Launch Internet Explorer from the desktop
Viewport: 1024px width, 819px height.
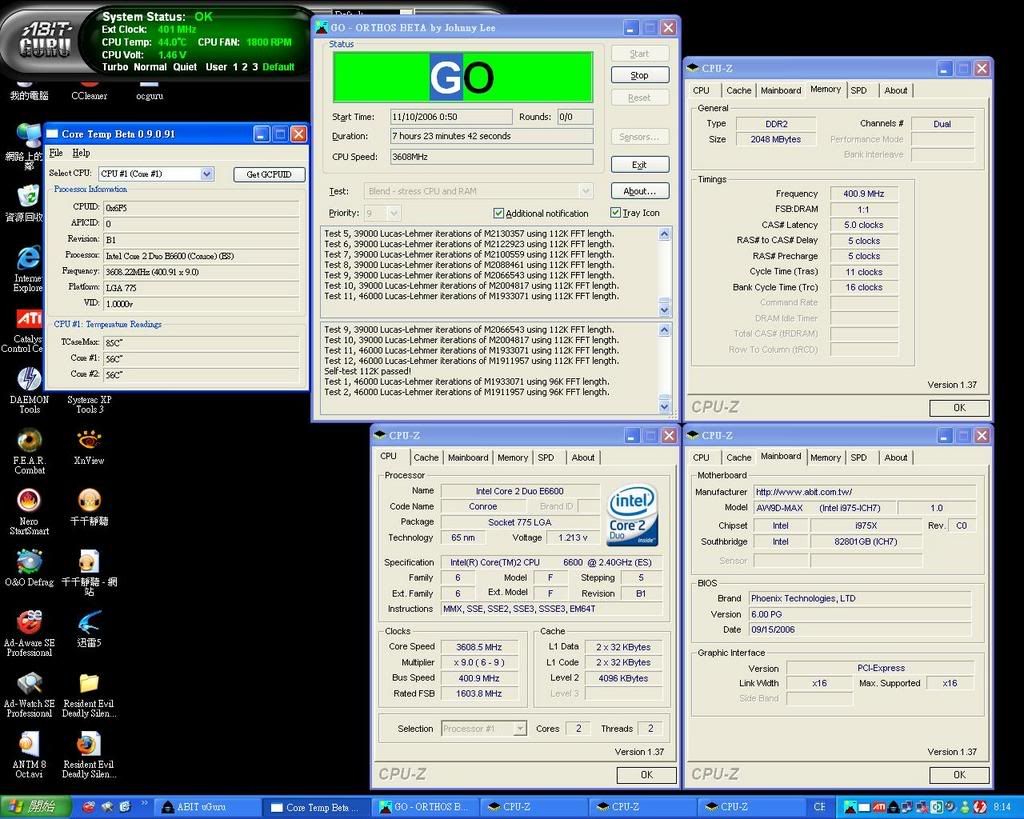28,269
